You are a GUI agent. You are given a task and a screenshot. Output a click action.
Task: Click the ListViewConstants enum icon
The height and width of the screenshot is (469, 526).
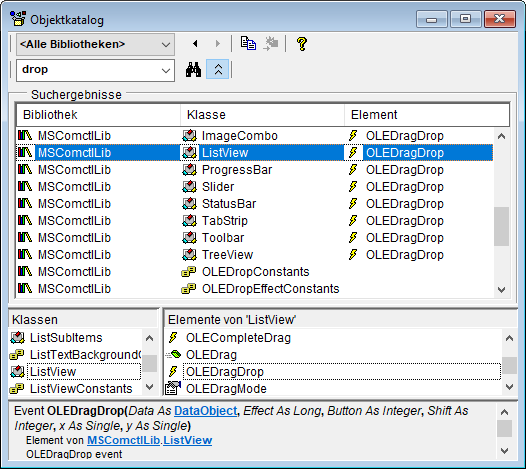17,389
